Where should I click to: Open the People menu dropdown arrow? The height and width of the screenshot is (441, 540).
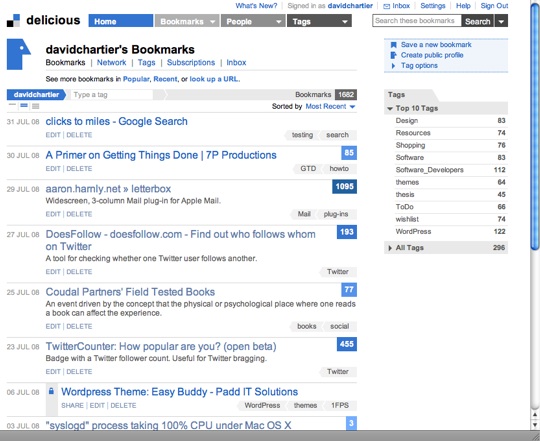278,22
